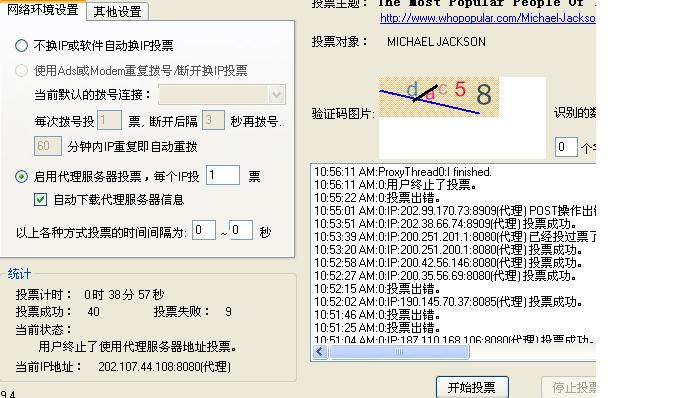Click the 投票成功 count 40

93,312
